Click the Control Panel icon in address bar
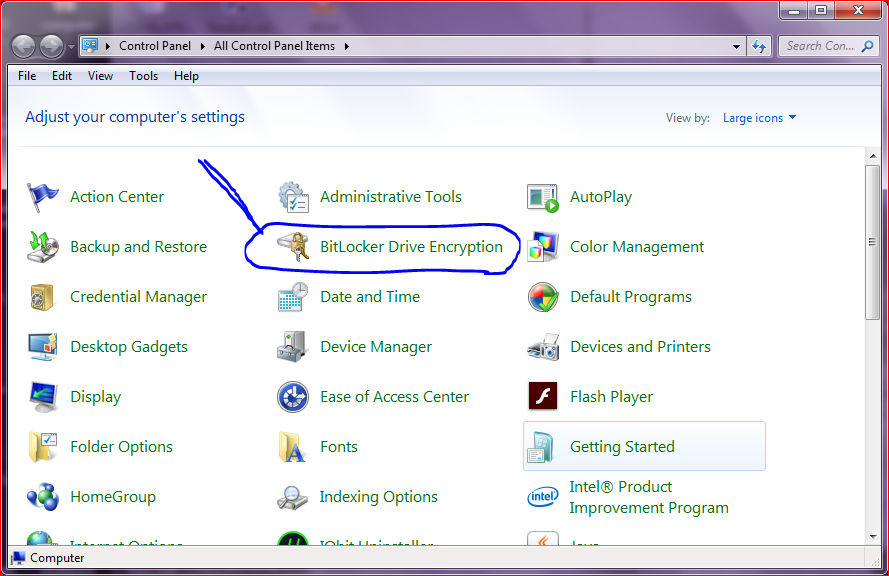 (x=90, y=45)
